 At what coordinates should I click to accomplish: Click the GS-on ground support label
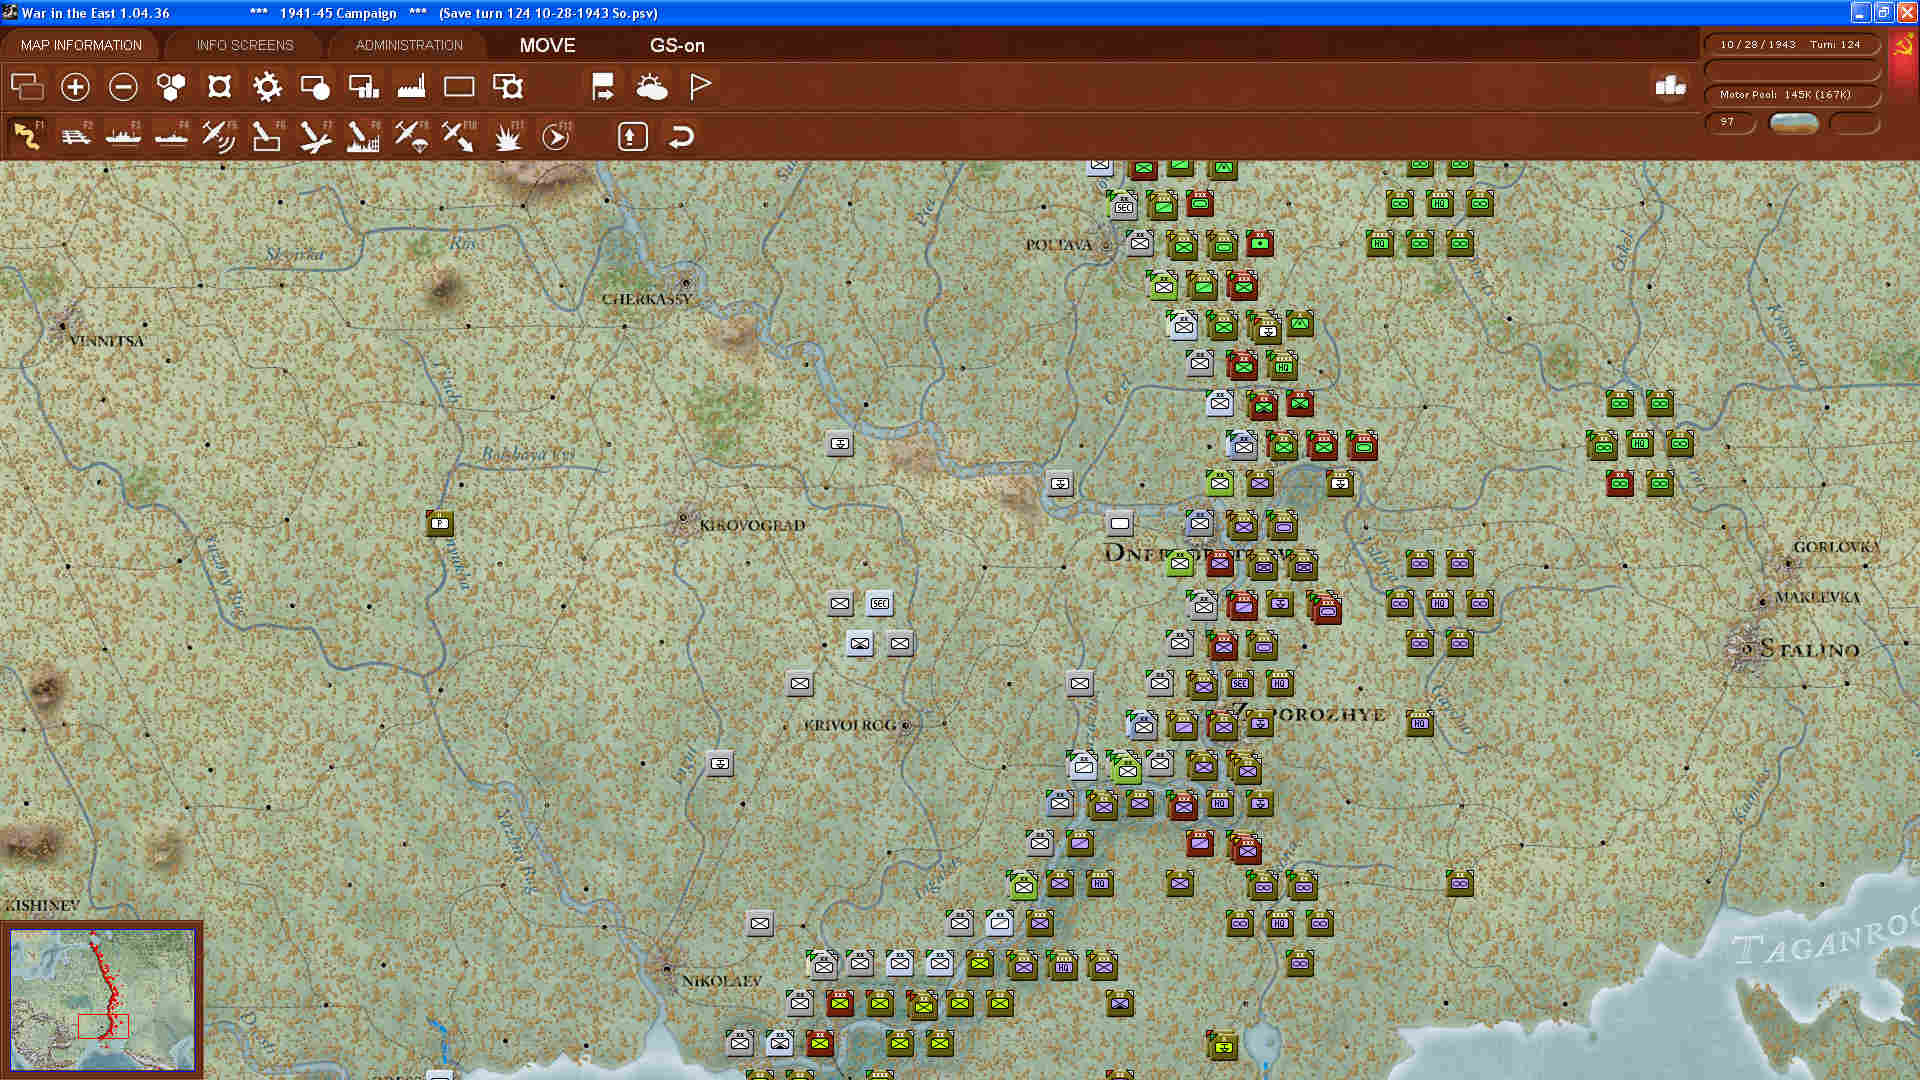point(677,45)
